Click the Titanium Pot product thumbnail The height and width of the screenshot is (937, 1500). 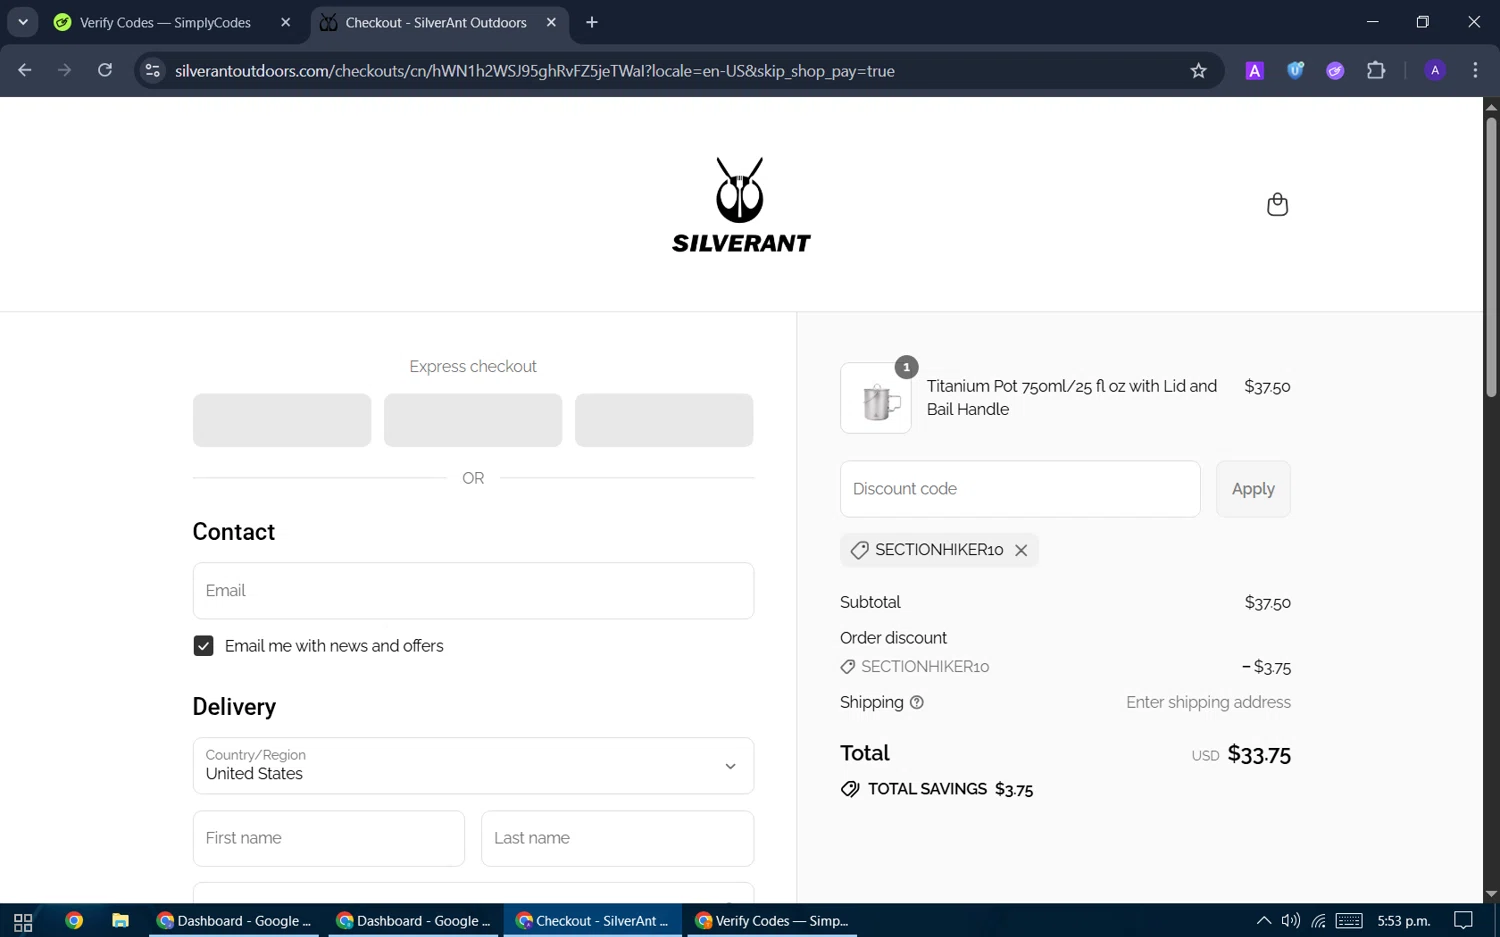click(x=876, y=398)
